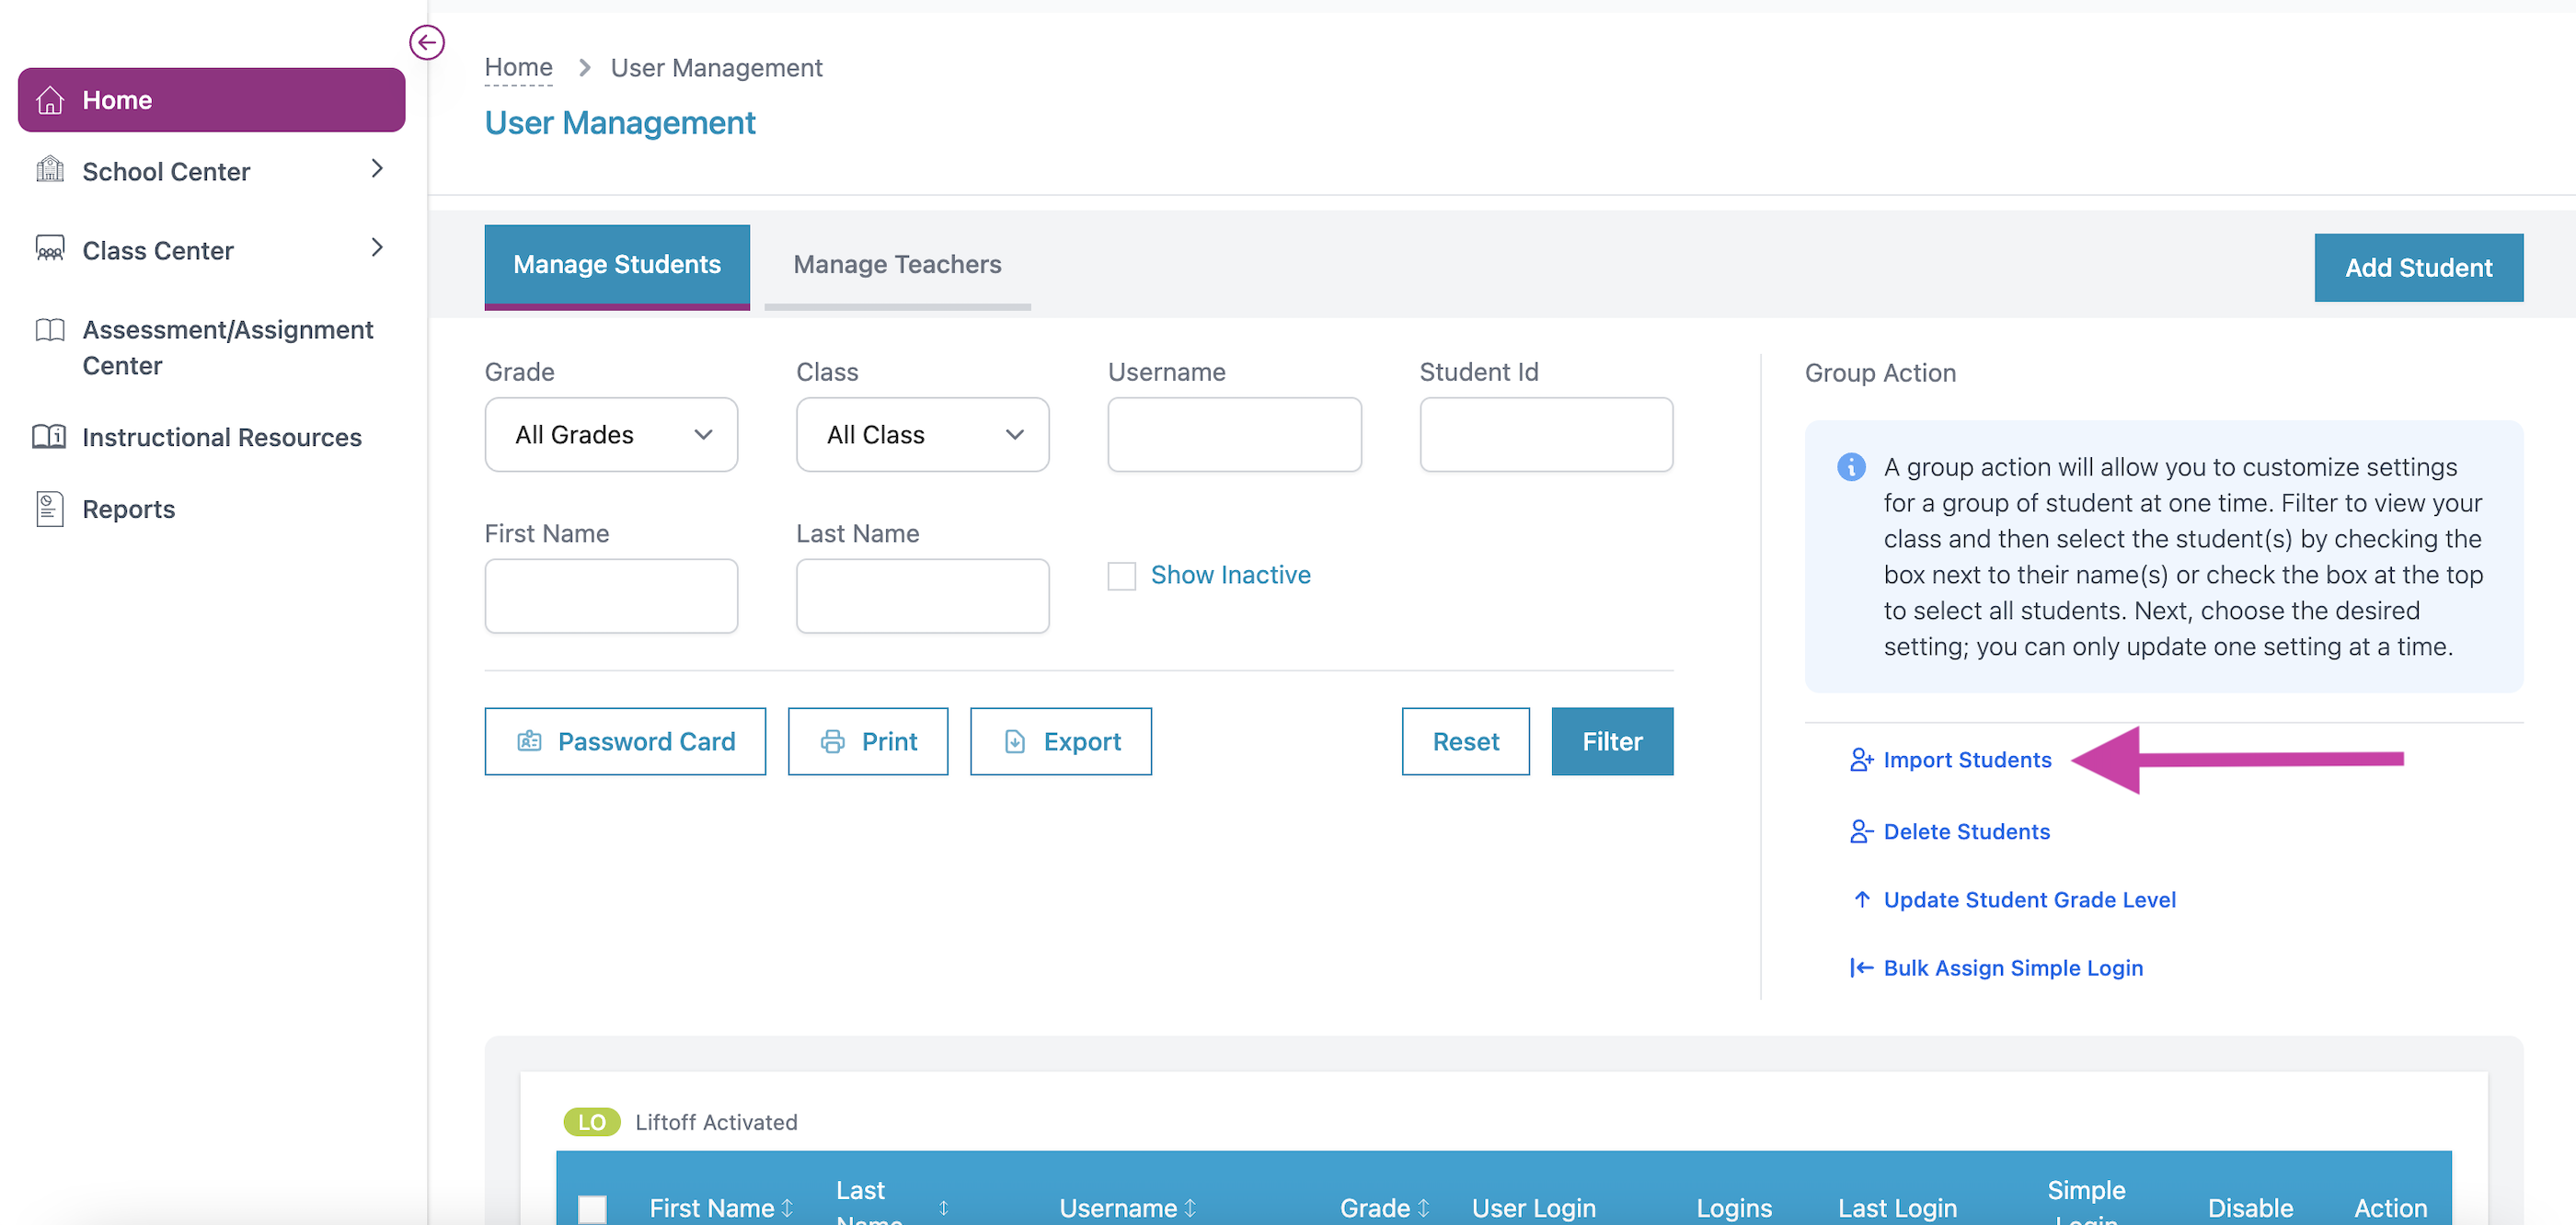Sort the table by Username

coord(1190,1208)
